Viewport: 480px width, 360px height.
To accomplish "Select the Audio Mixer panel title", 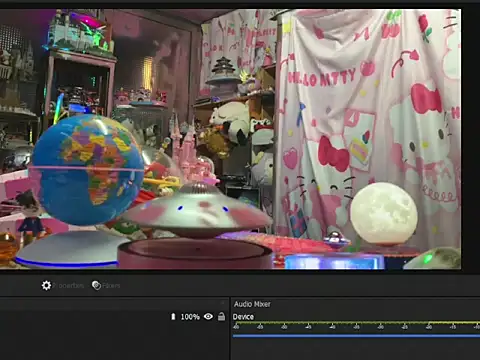I will tap(252, 304).
